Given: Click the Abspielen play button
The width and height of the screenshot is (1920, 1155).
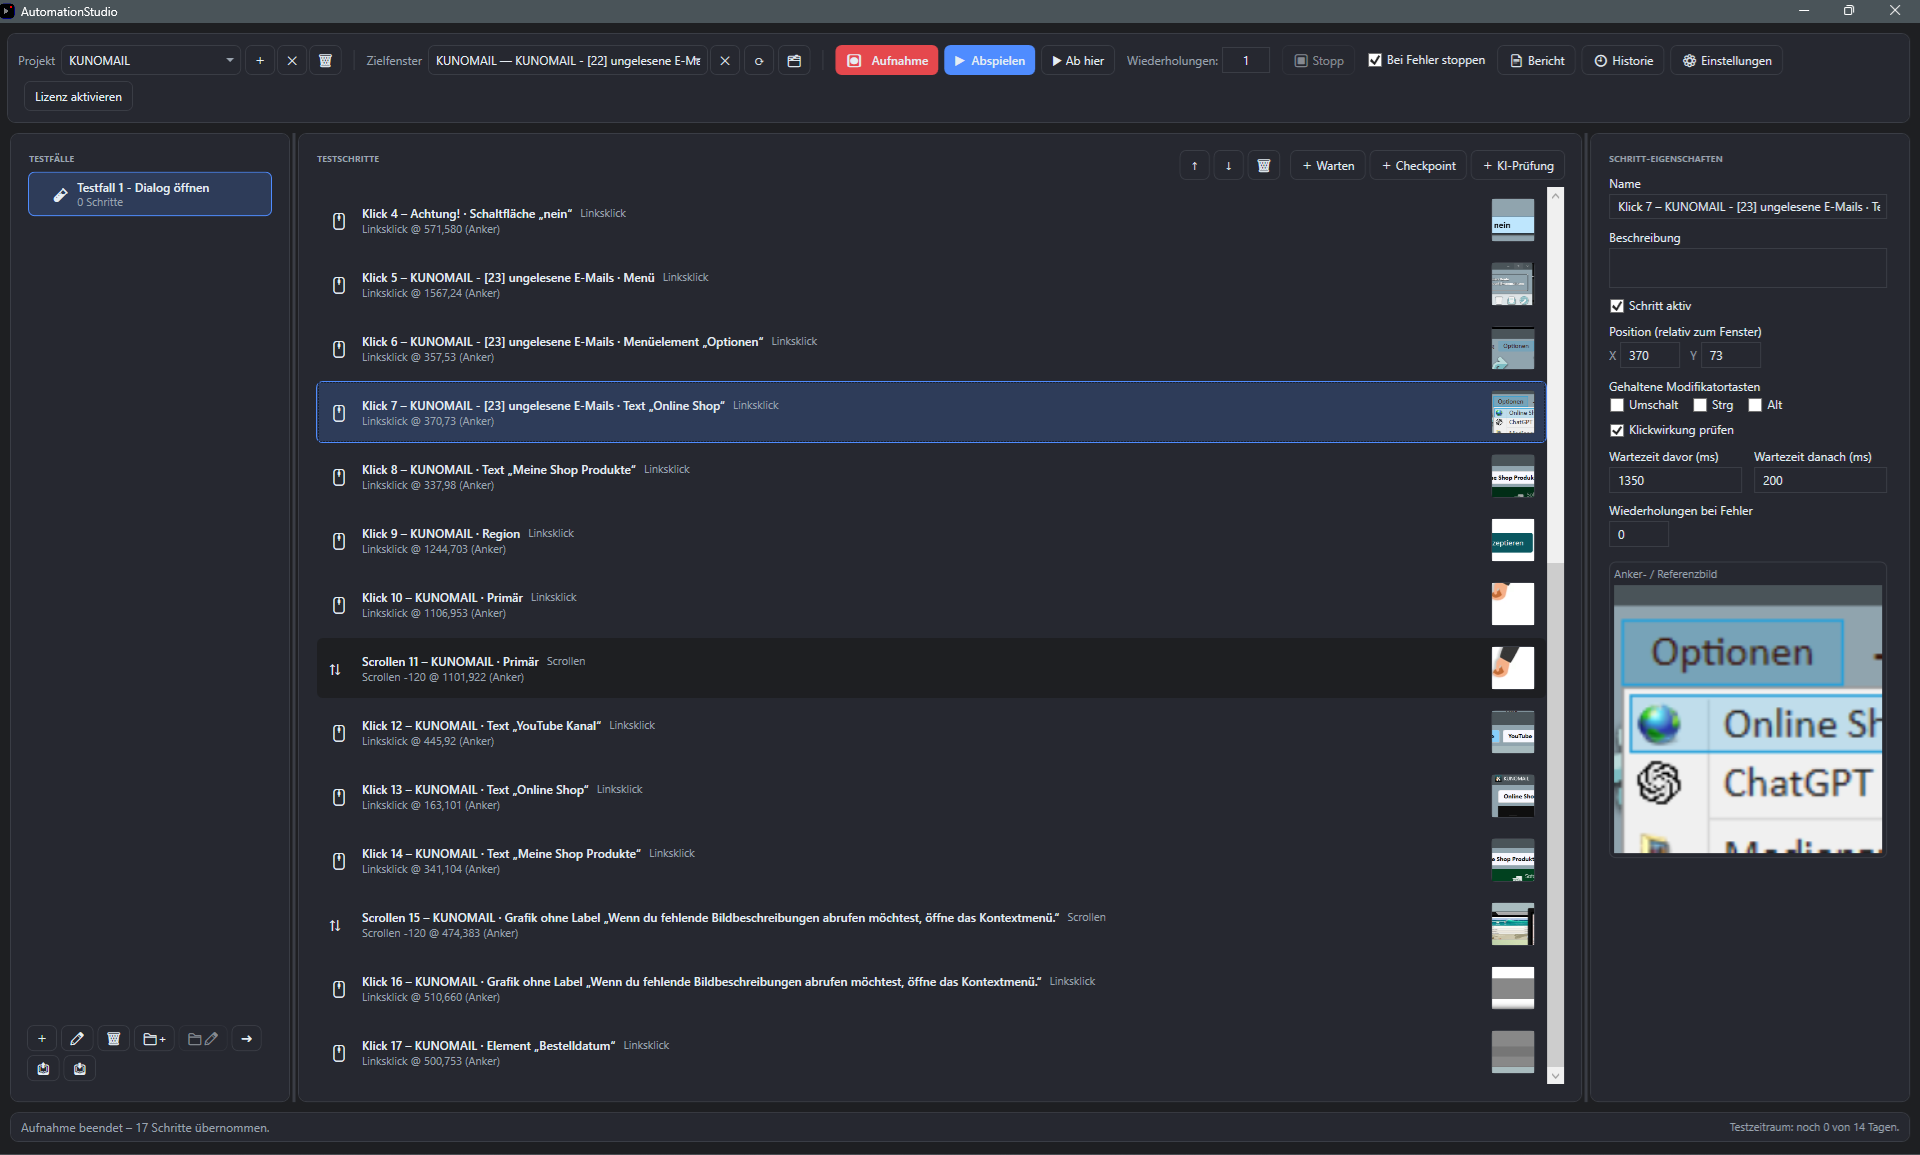Looking at the screenshot, I should click(x=989, y=61).
